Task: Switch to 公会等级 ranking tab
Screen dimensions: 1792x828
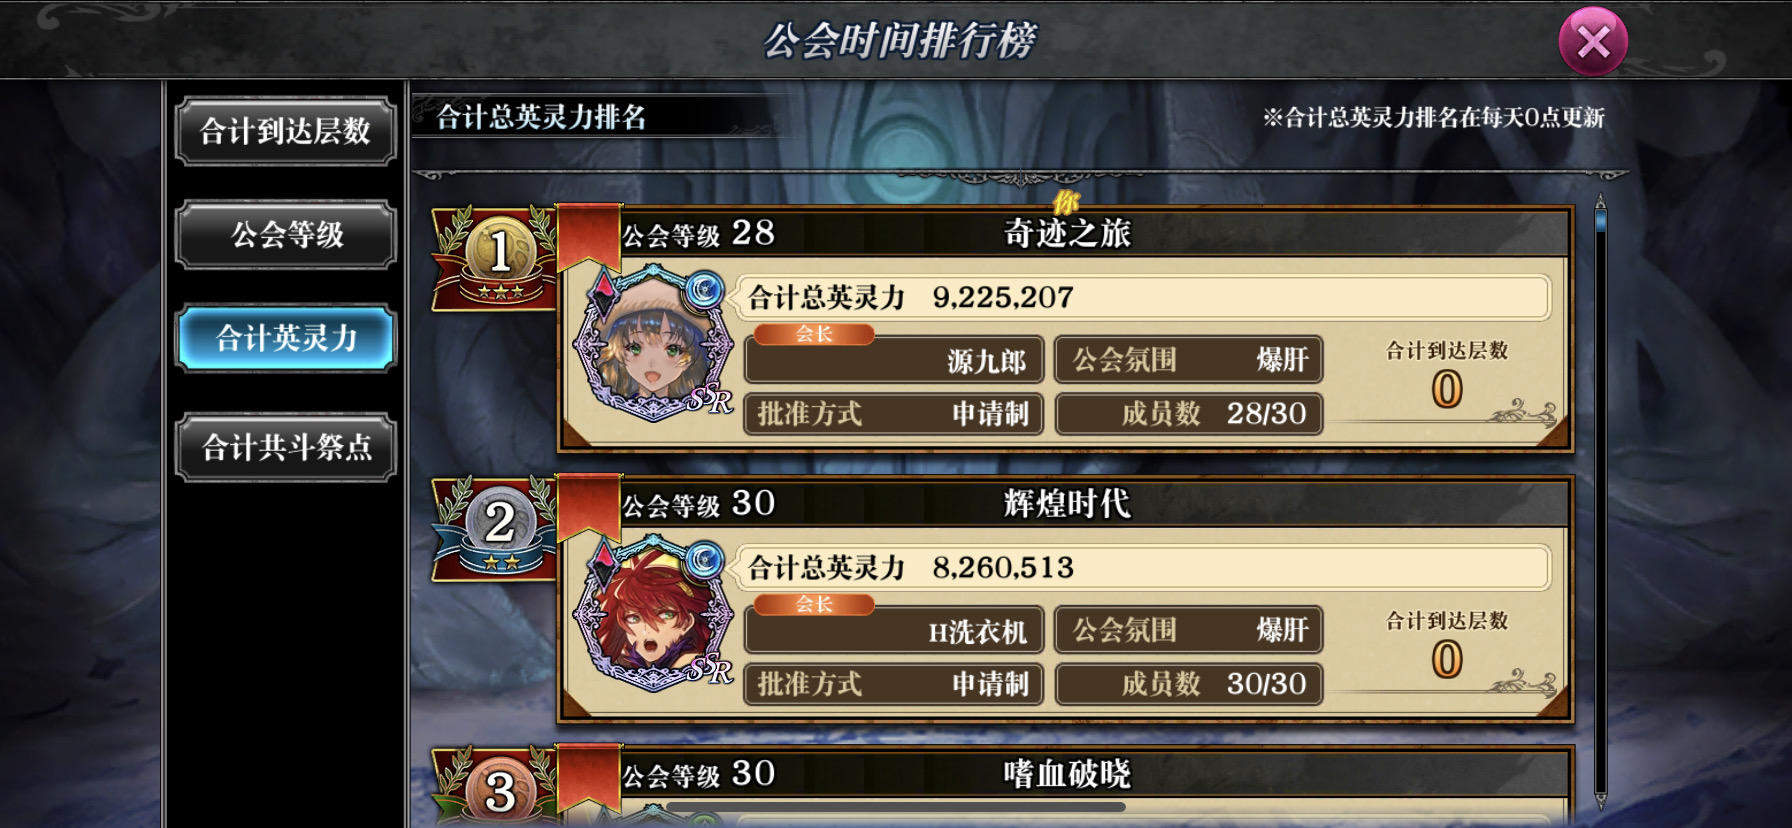Action: point(286,235)
